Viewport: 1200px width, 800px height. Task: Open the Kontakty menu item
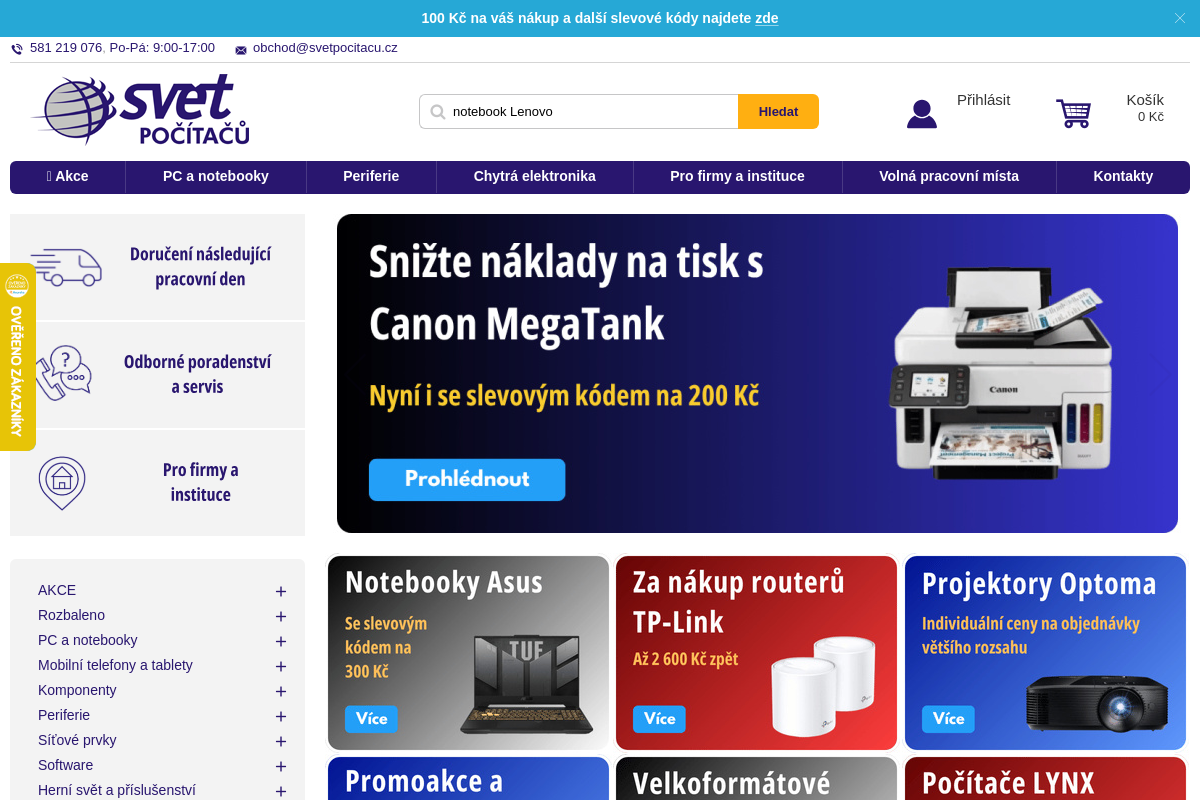coord(1123,177)
